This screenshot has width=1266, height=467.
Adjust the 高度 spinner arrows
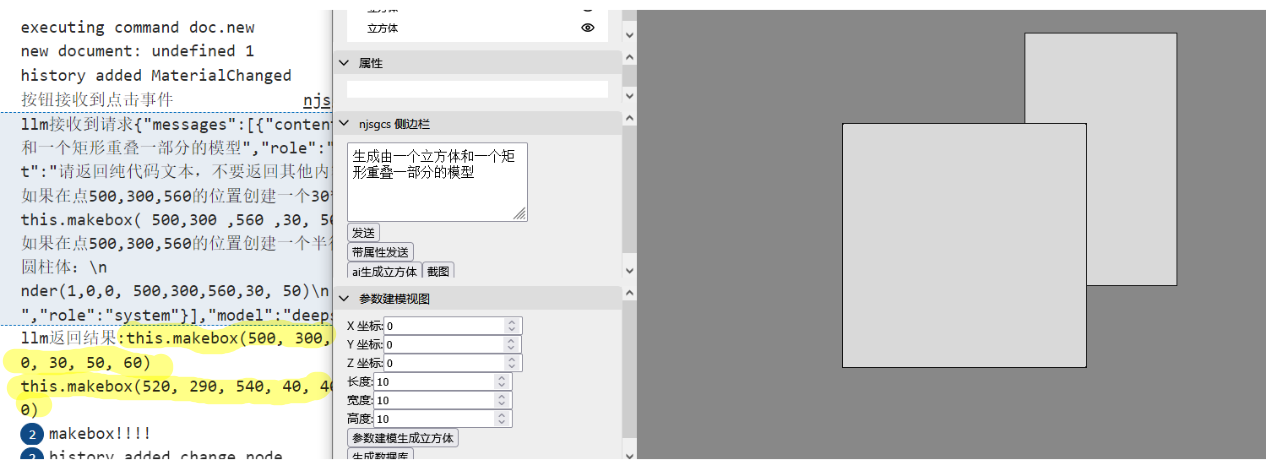tap(501, 419)
